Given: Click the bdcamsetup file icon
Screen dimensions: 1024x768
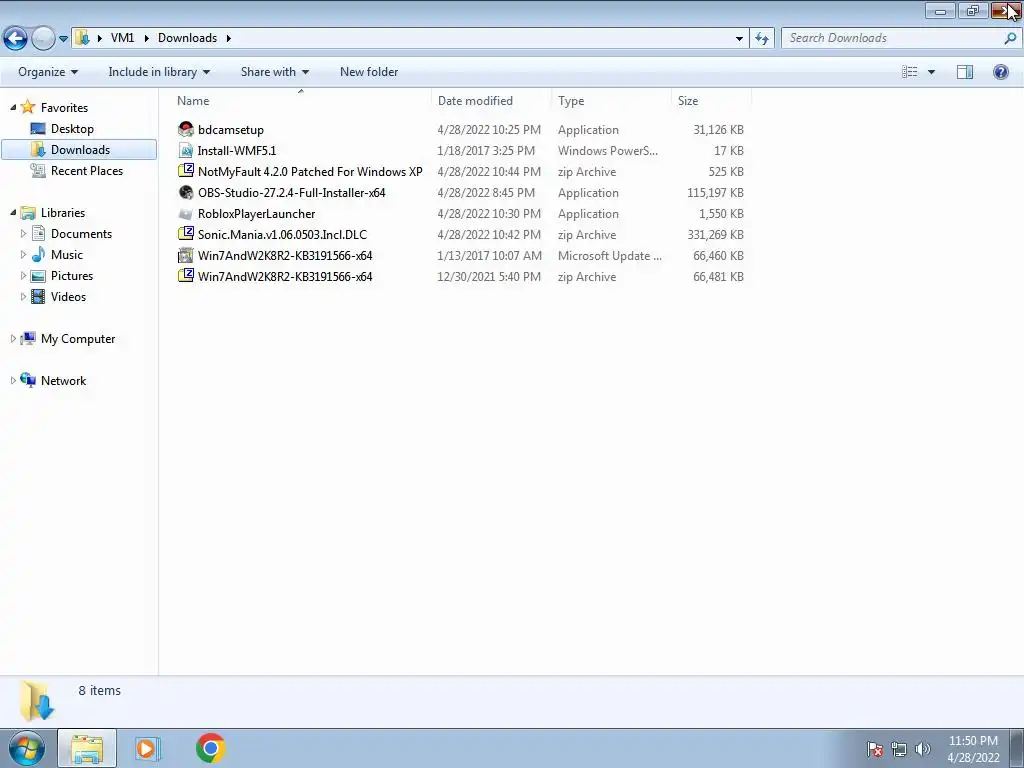Looking at the screenshot, I should coord(186,129).
